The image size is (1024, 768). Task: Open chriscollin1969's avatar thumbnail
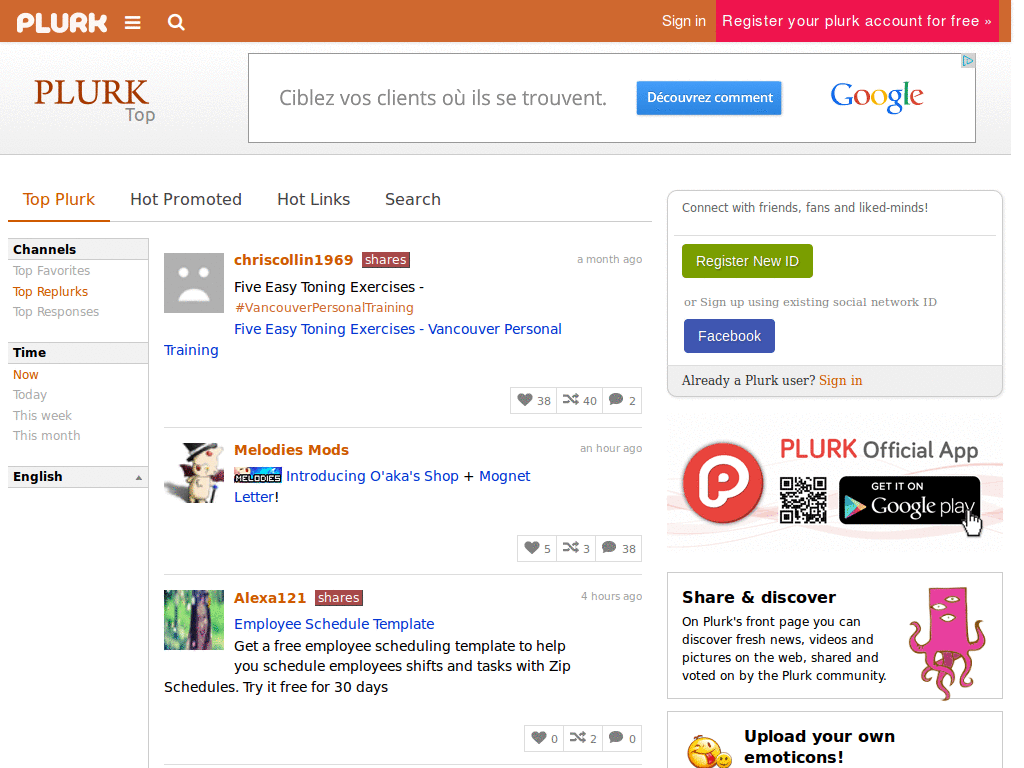pyautogui.click(x=194, y=283)
